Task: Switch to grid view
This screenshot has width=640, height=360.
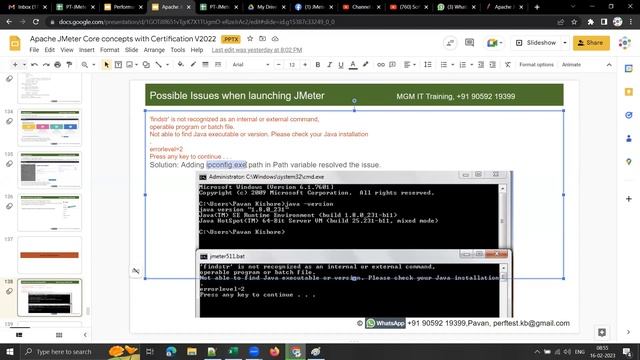Action: click(x=59, y=335)
